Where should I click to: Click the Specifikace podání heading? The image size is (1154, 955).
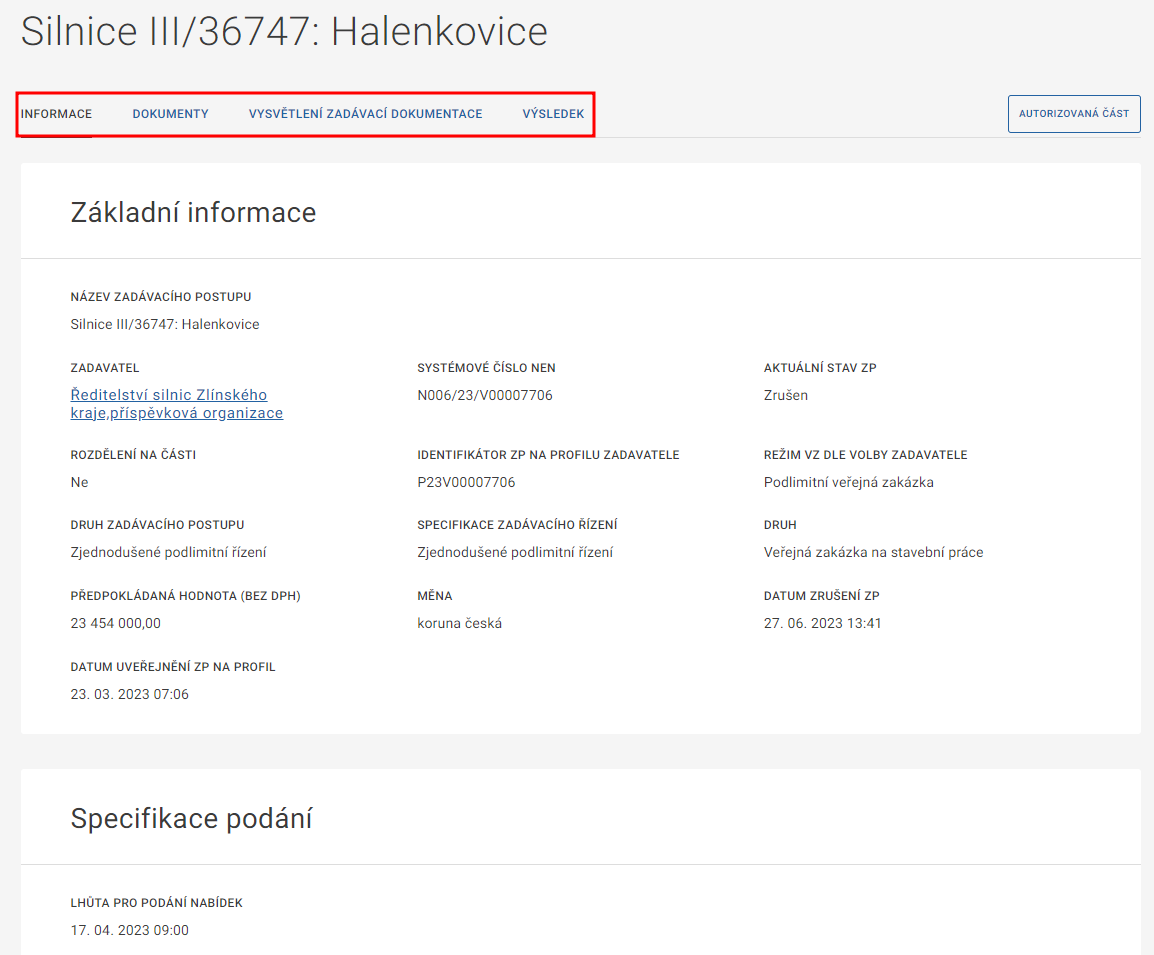191,819
